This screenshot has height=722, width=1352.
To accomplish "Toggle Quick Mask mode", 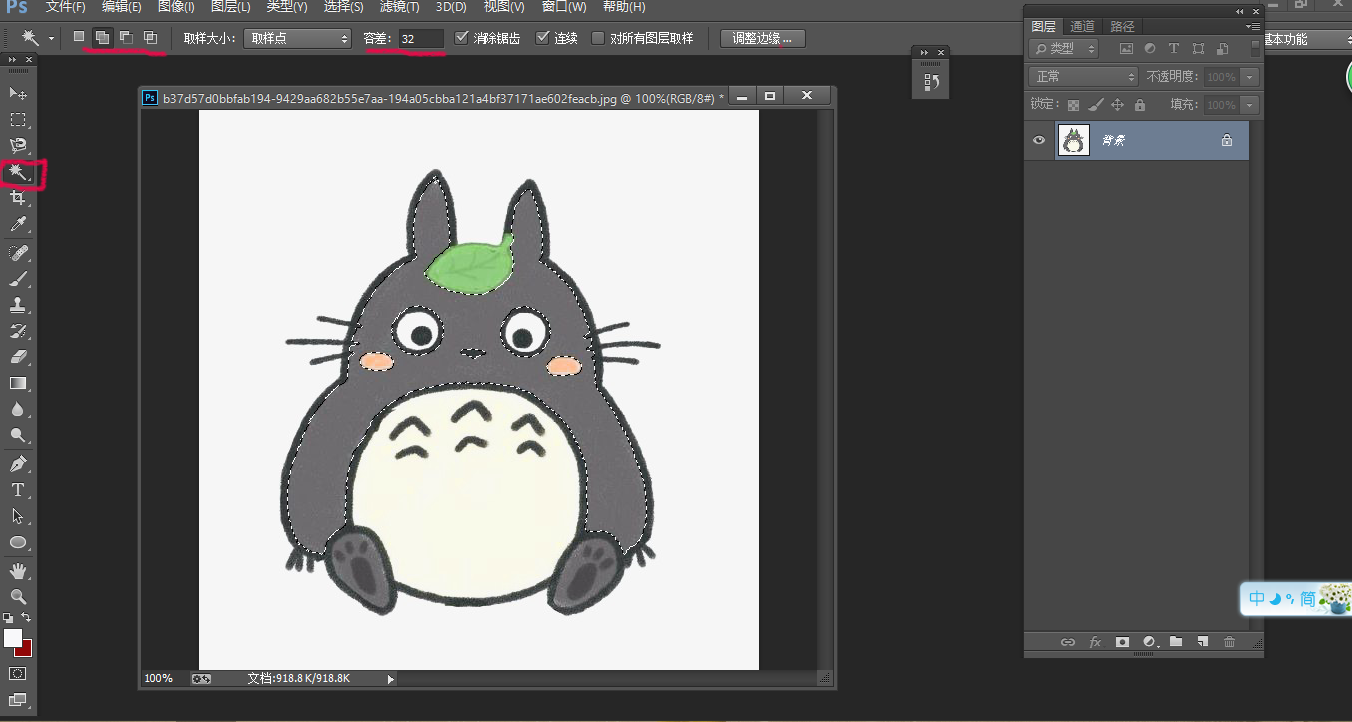I will click(x=18, y=674).
